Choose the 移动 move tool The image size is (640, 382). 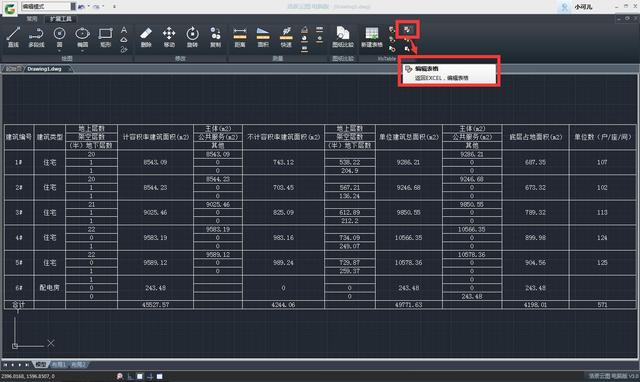(169, 37)
